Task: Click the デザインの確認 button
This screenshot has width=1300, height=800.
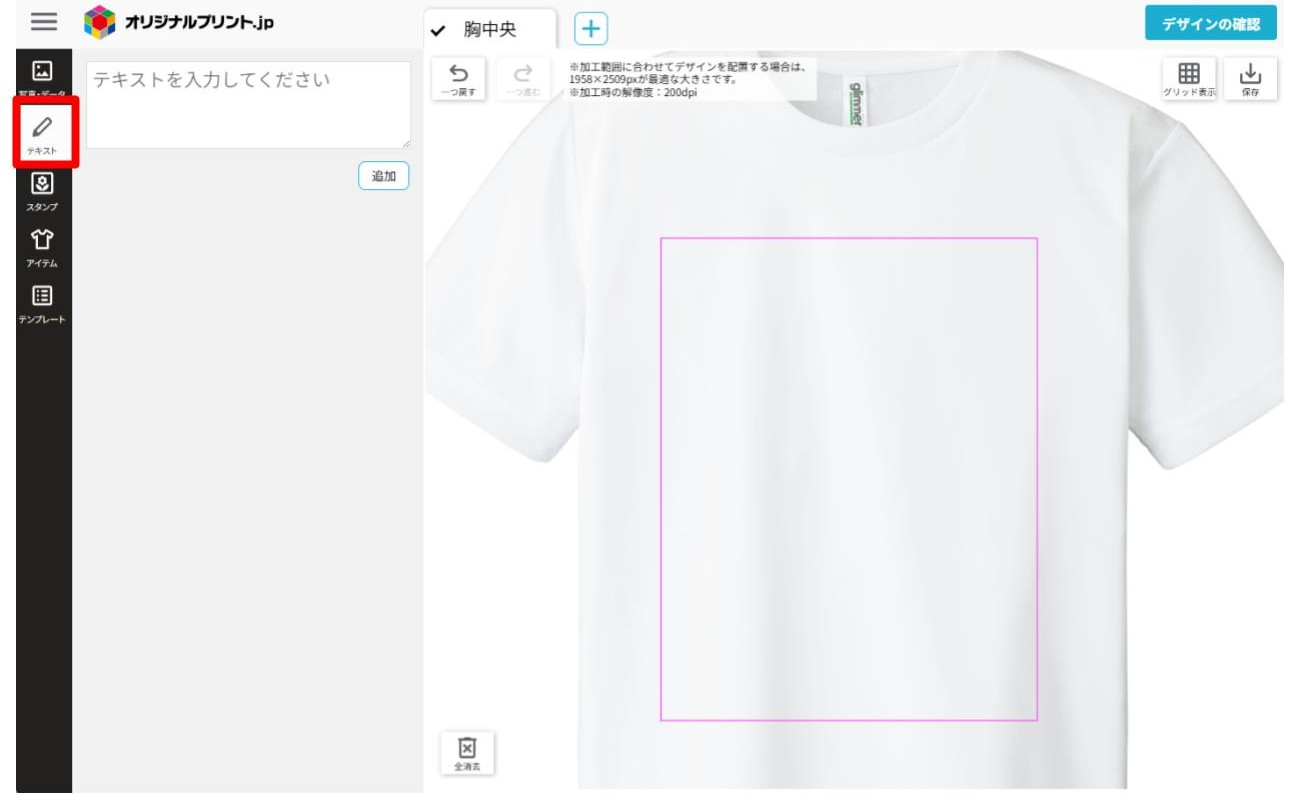Action: [1211, 24]
